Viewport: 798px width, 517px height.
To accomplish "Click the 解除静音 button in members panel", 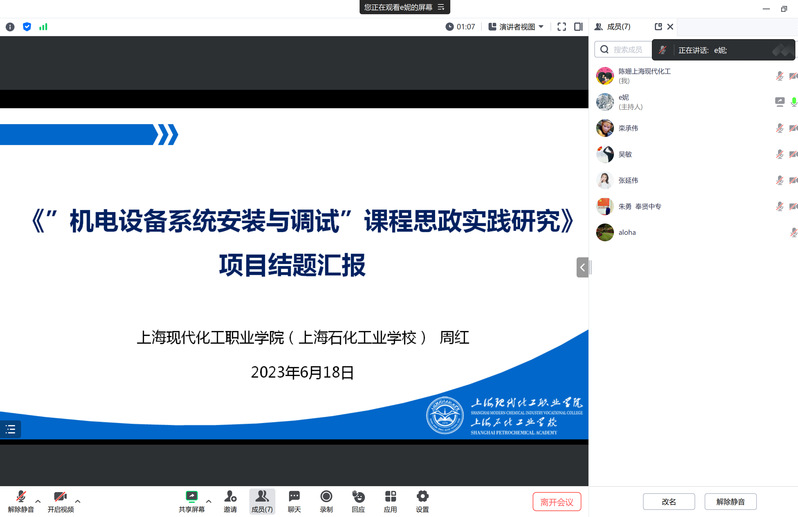I will coord(730,502).
